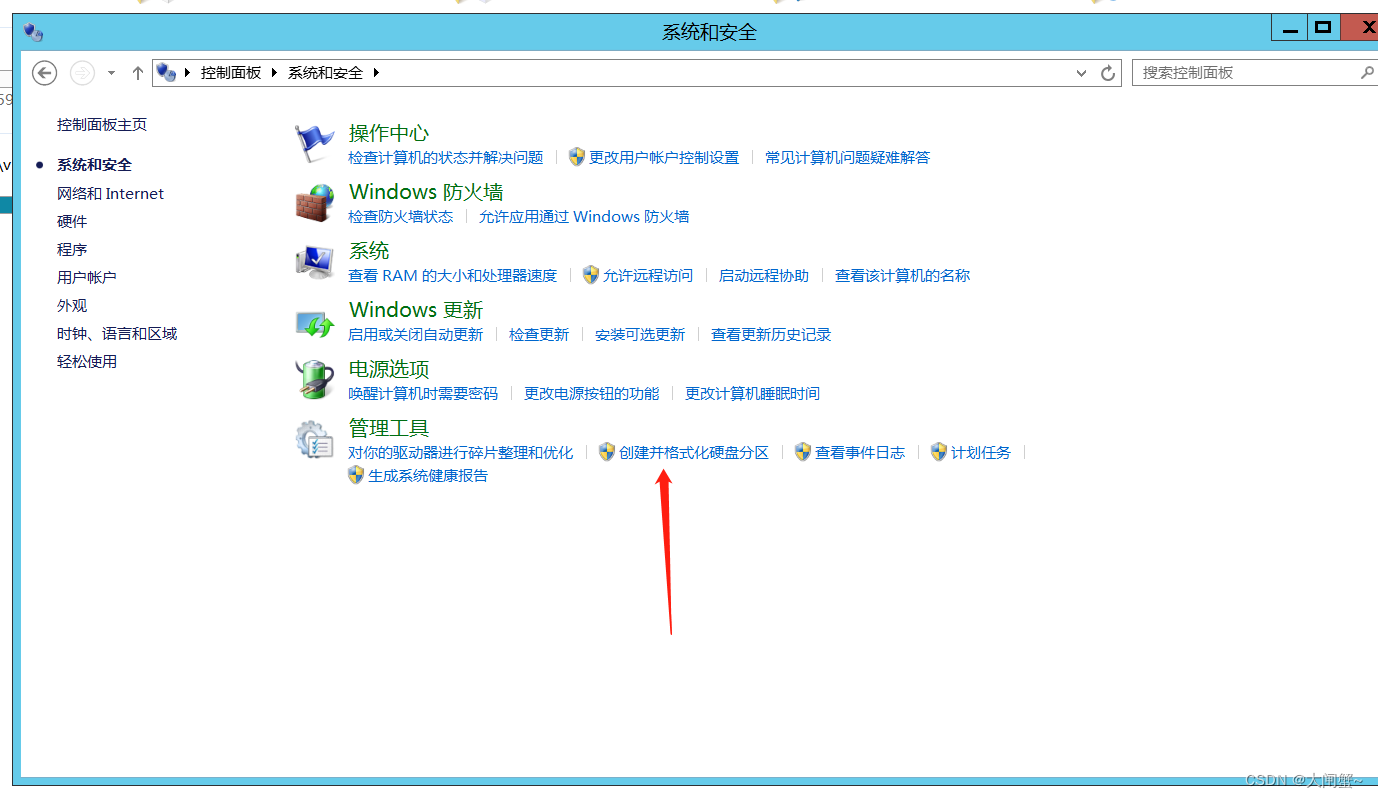Open 计划任务 link
This screenshot has width=1378, height=798.
(981, 453)
